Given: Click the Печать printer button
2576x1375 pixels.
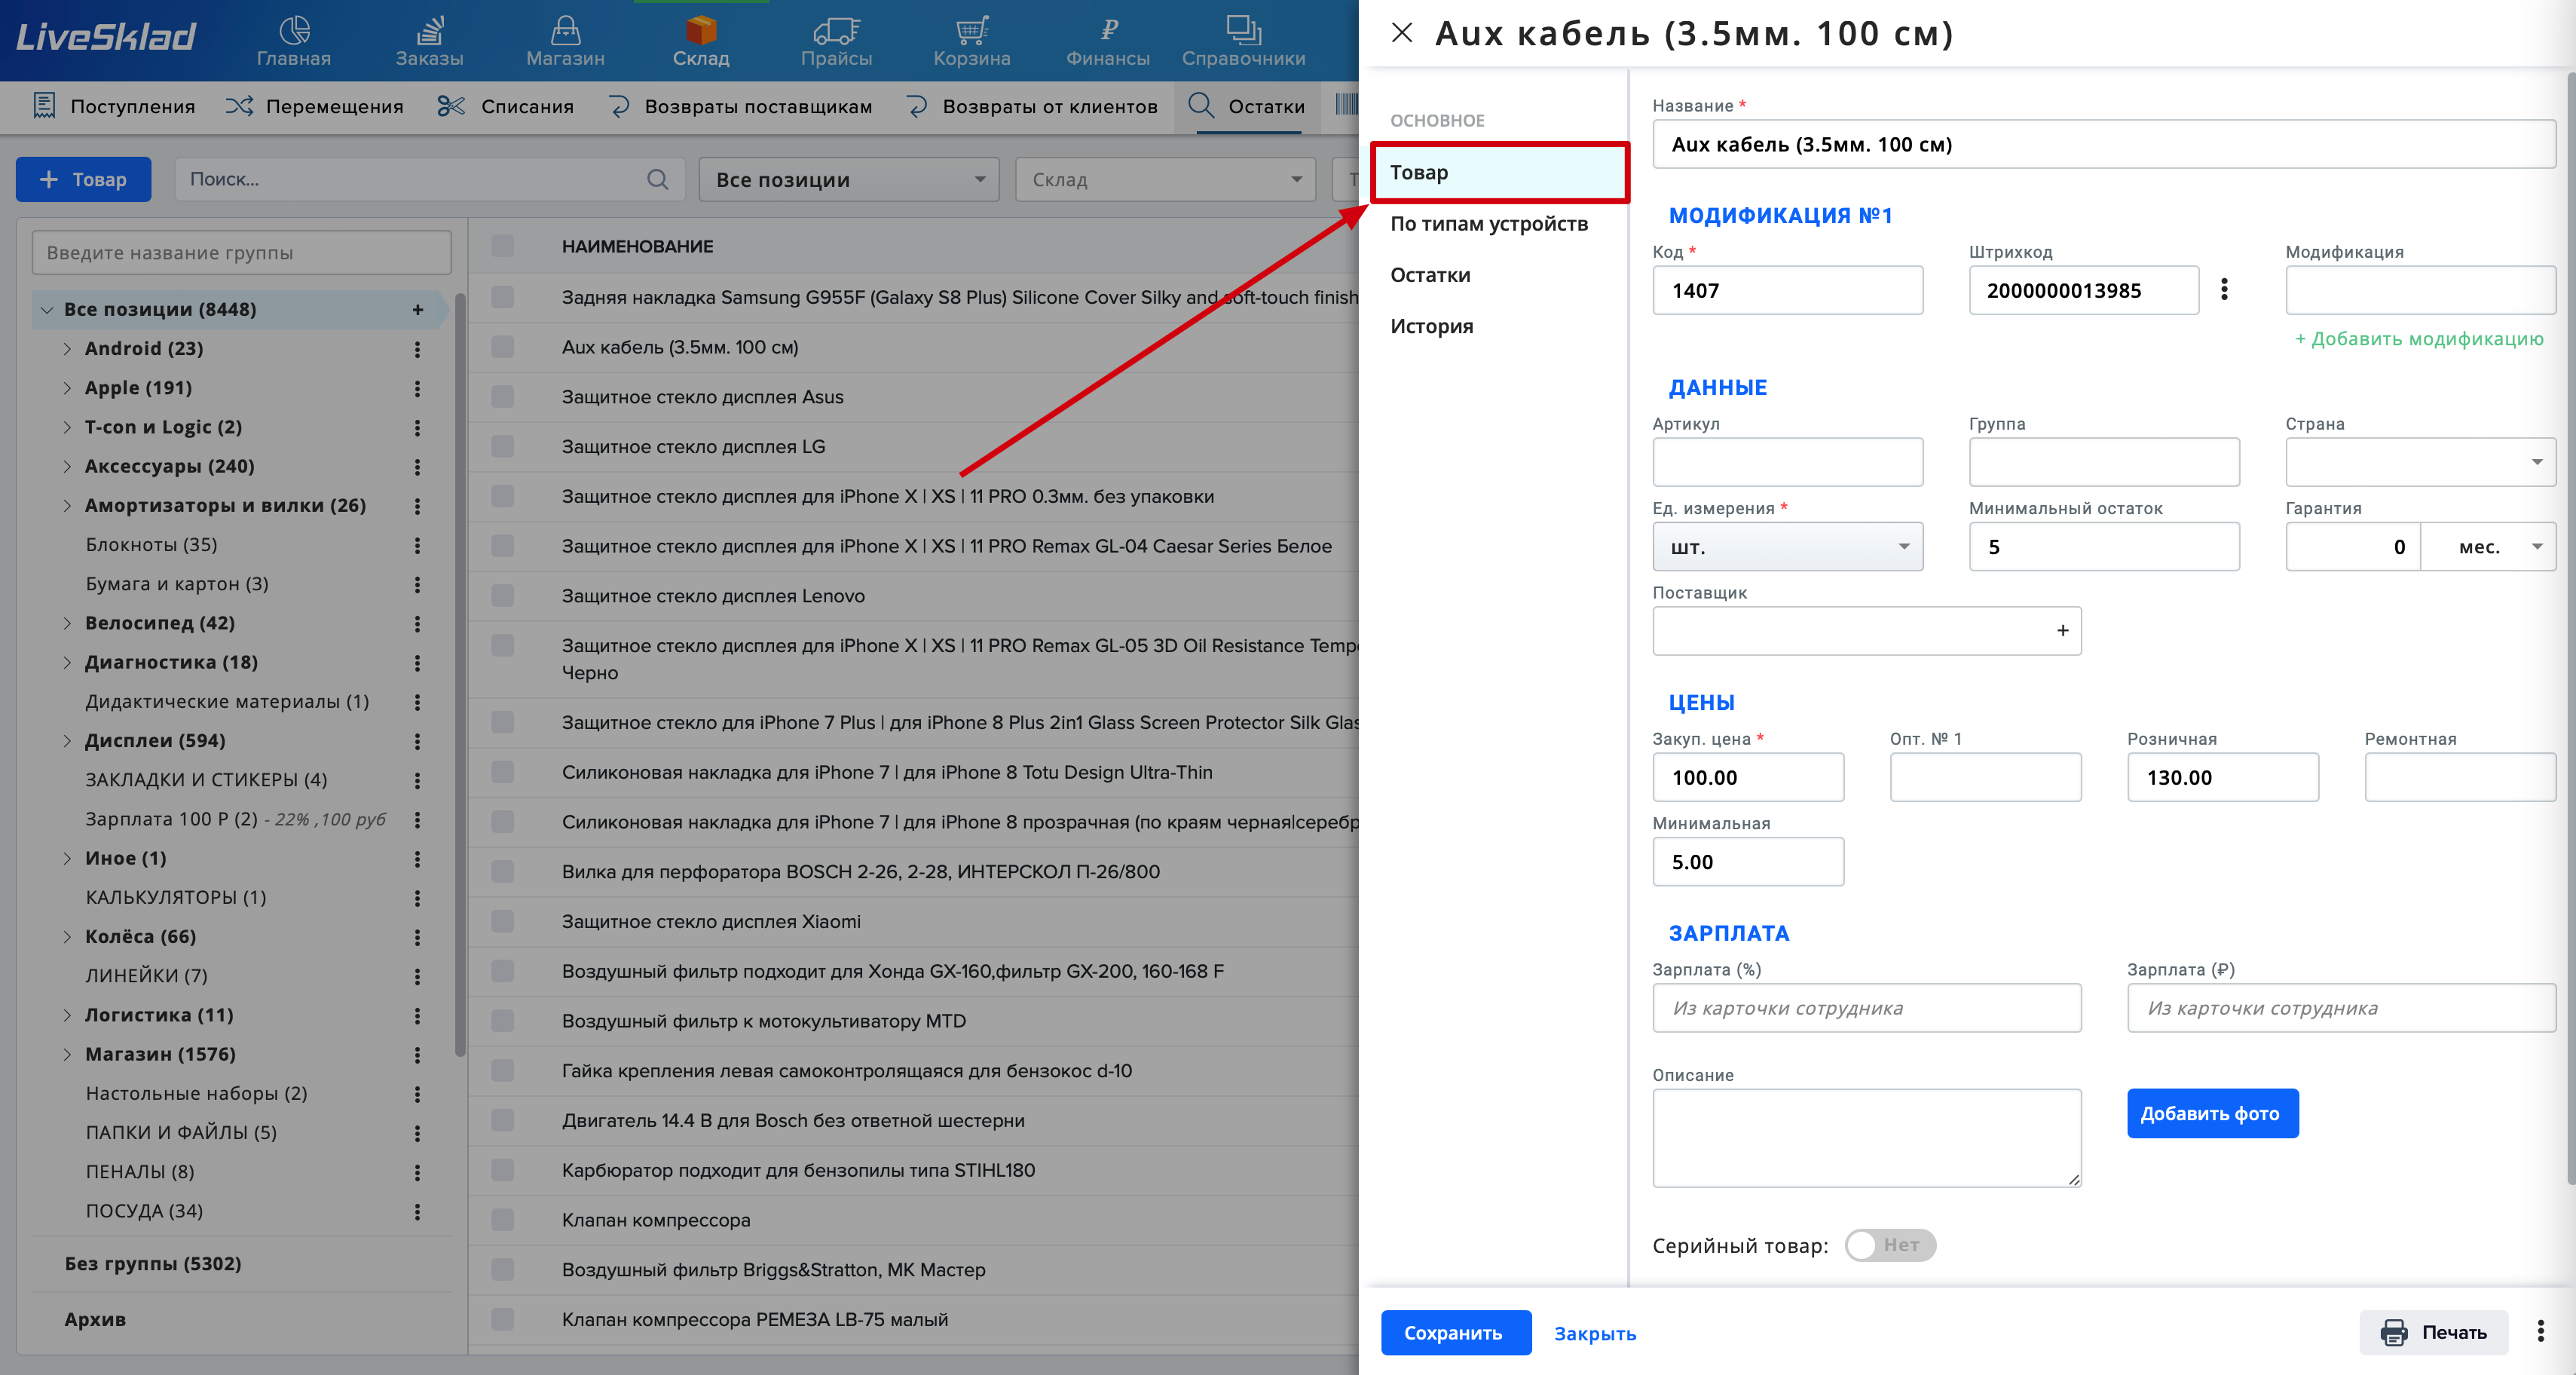Looking at the screenshot, I should tap(2433, 1332).
